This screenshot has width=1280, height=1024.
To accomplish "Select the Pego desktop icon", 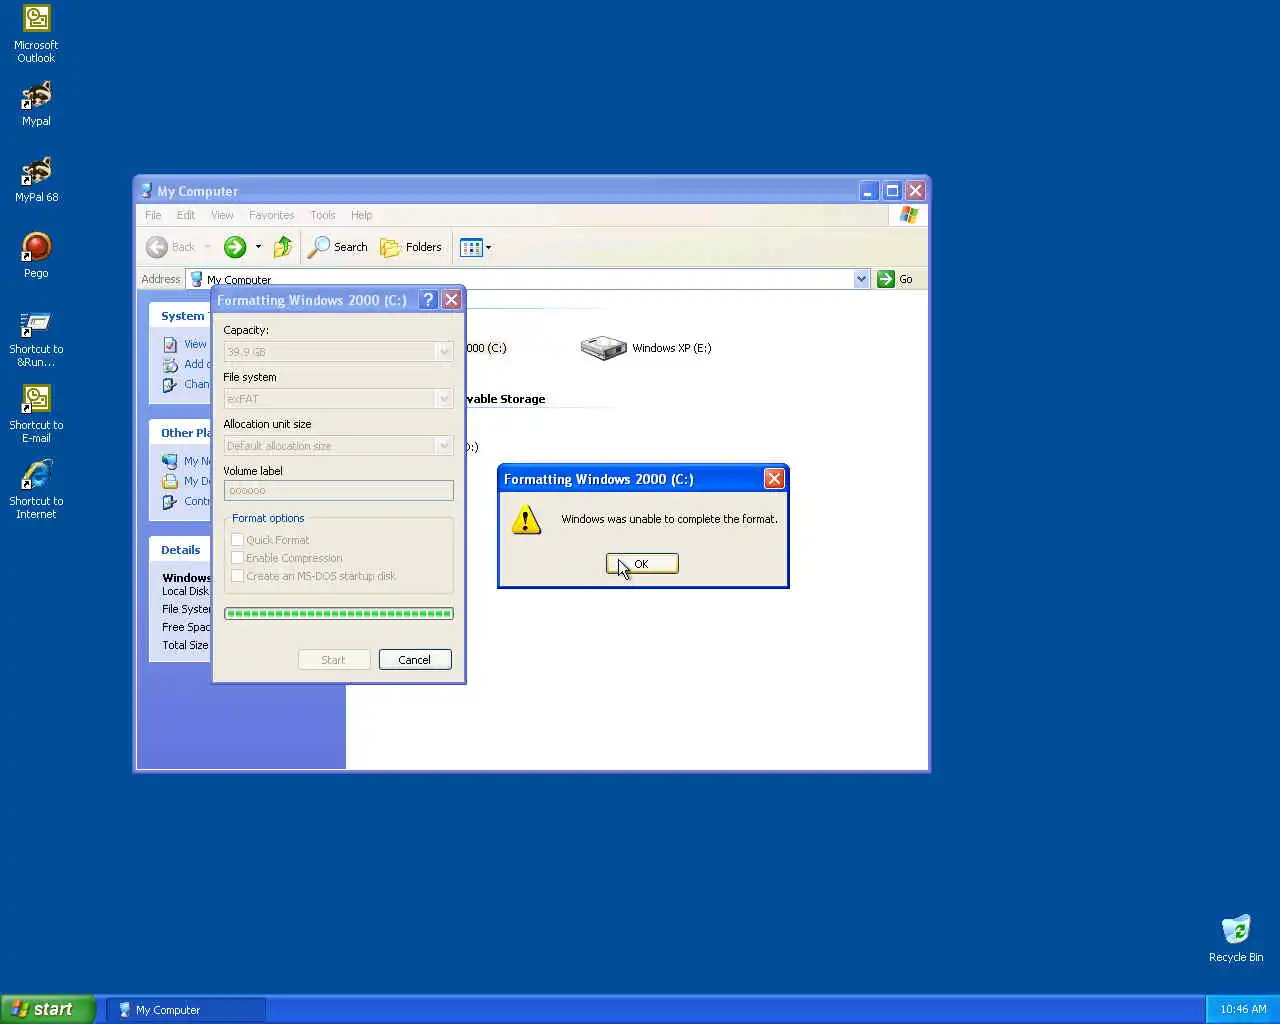I will pos(36,255).
